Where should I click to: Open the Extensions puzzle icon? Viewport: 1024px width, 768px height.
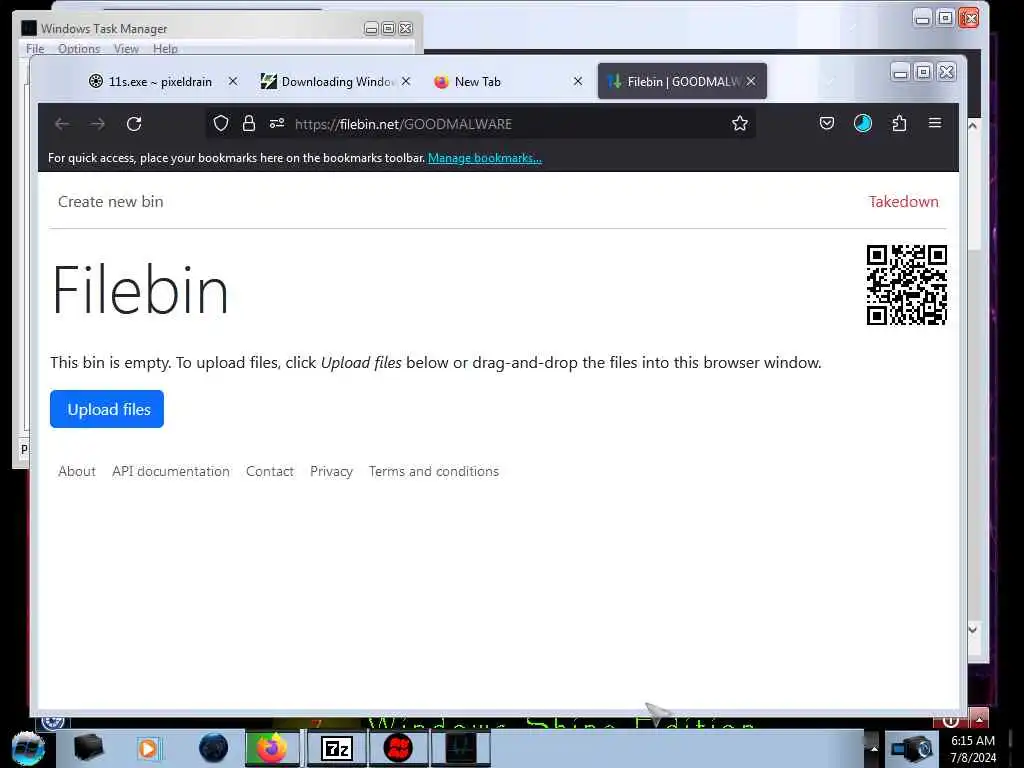(899, 123)
